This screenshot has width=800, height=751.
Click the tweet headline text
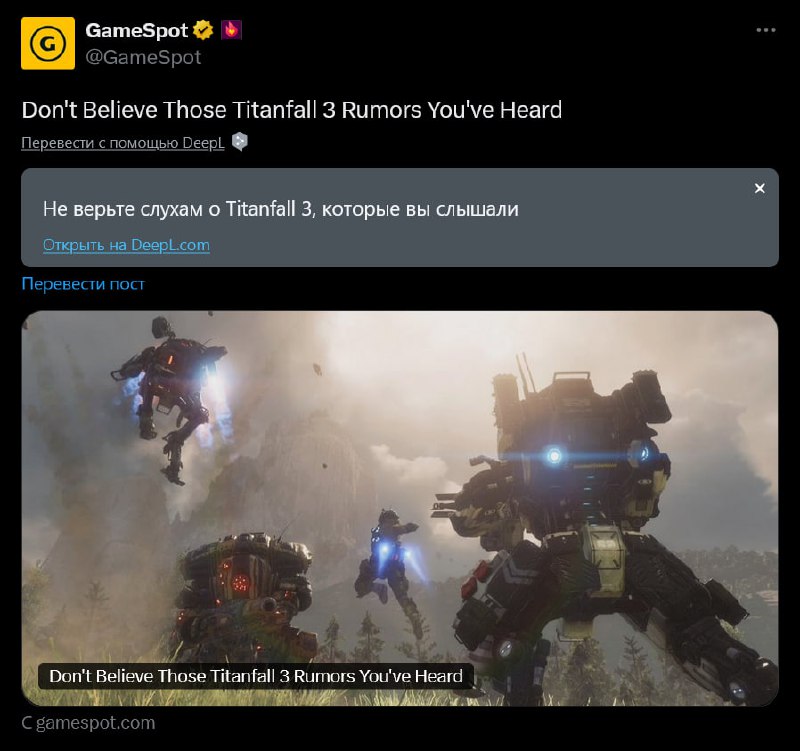coord(292,110)
